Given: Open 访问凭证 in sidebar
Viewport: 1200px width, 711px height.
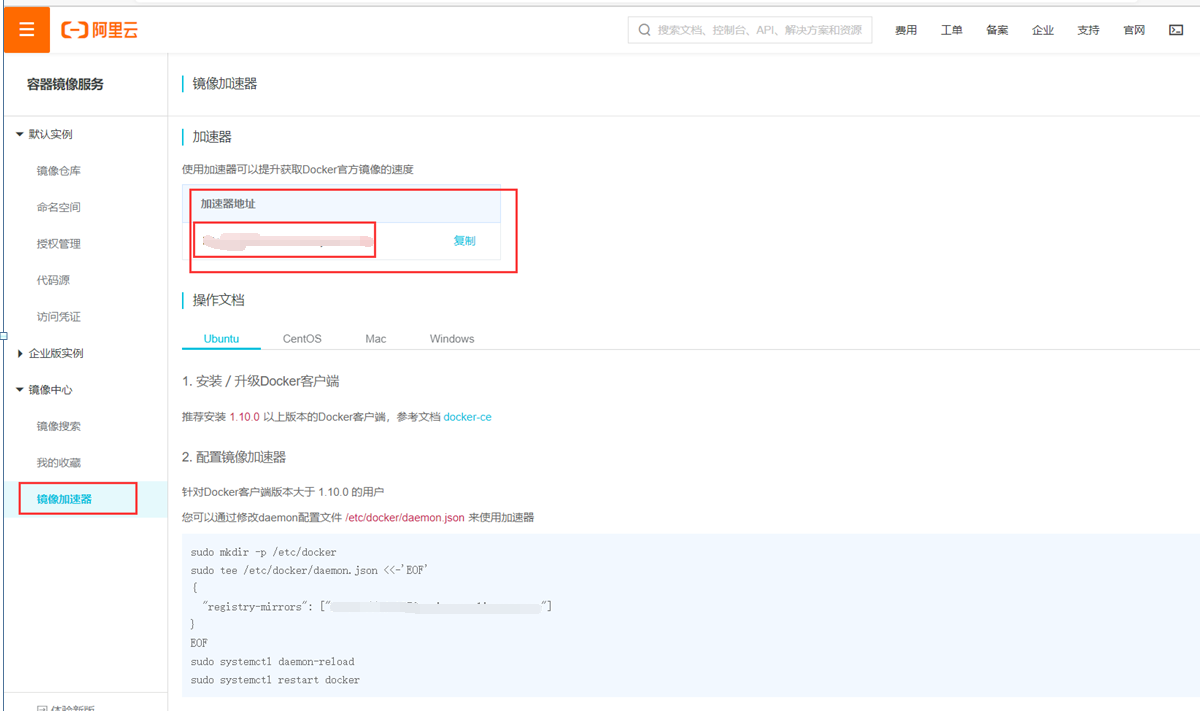Looking at the screenshot, I should pyautogui.click(x=59, y=317).
